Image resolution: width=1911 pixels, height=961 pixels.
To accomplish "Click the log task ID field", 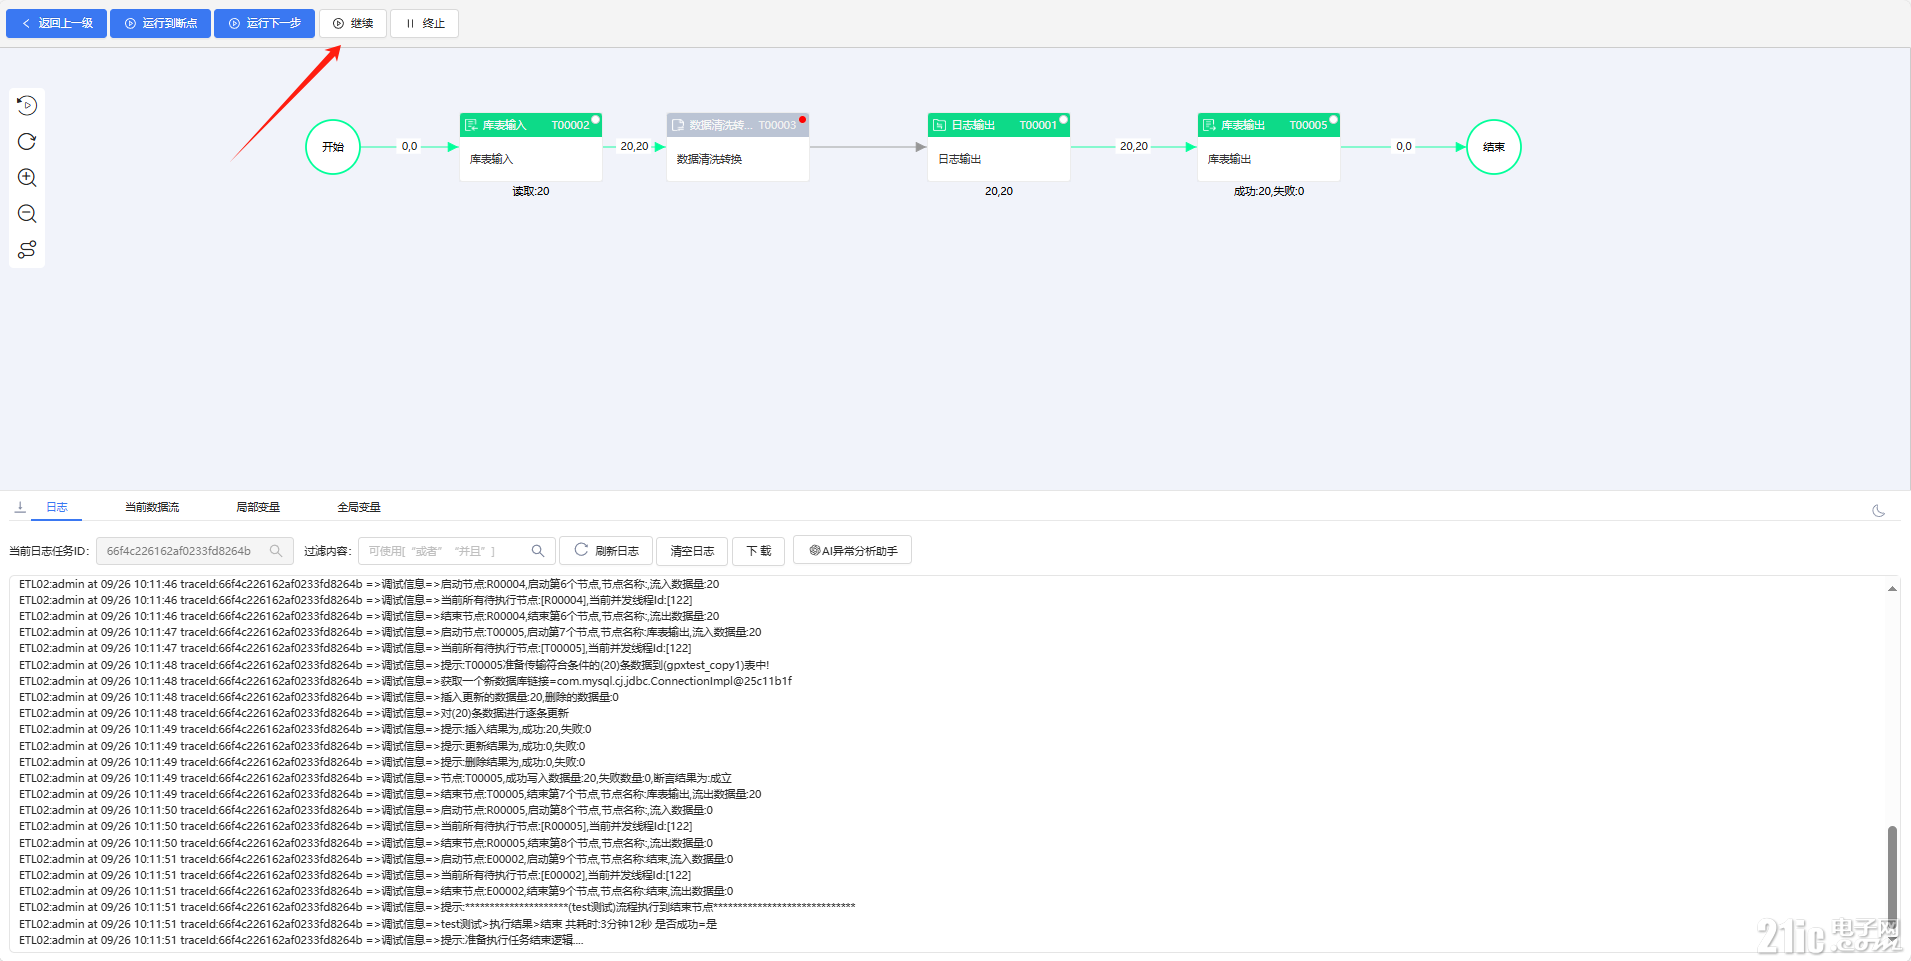I will pyautogui.click(x=195, y=551).
